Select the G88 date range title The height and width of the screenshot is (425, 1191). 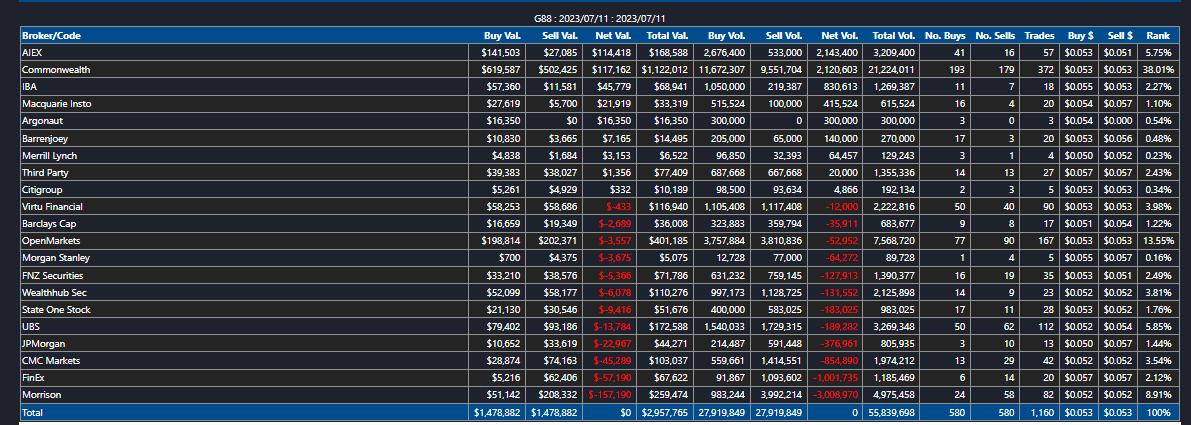coord(601,18)
